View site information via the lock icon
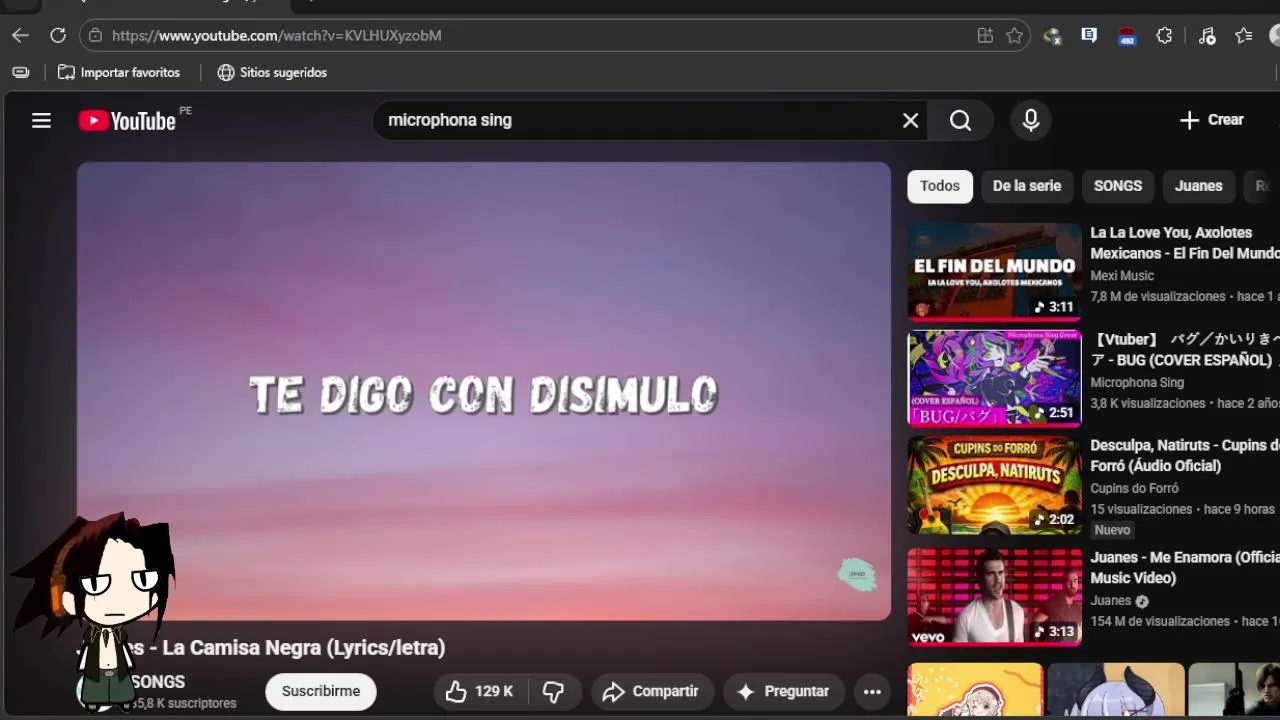Image resolution: width=1280 pixels, height=720 pixels. coord(95,35)
